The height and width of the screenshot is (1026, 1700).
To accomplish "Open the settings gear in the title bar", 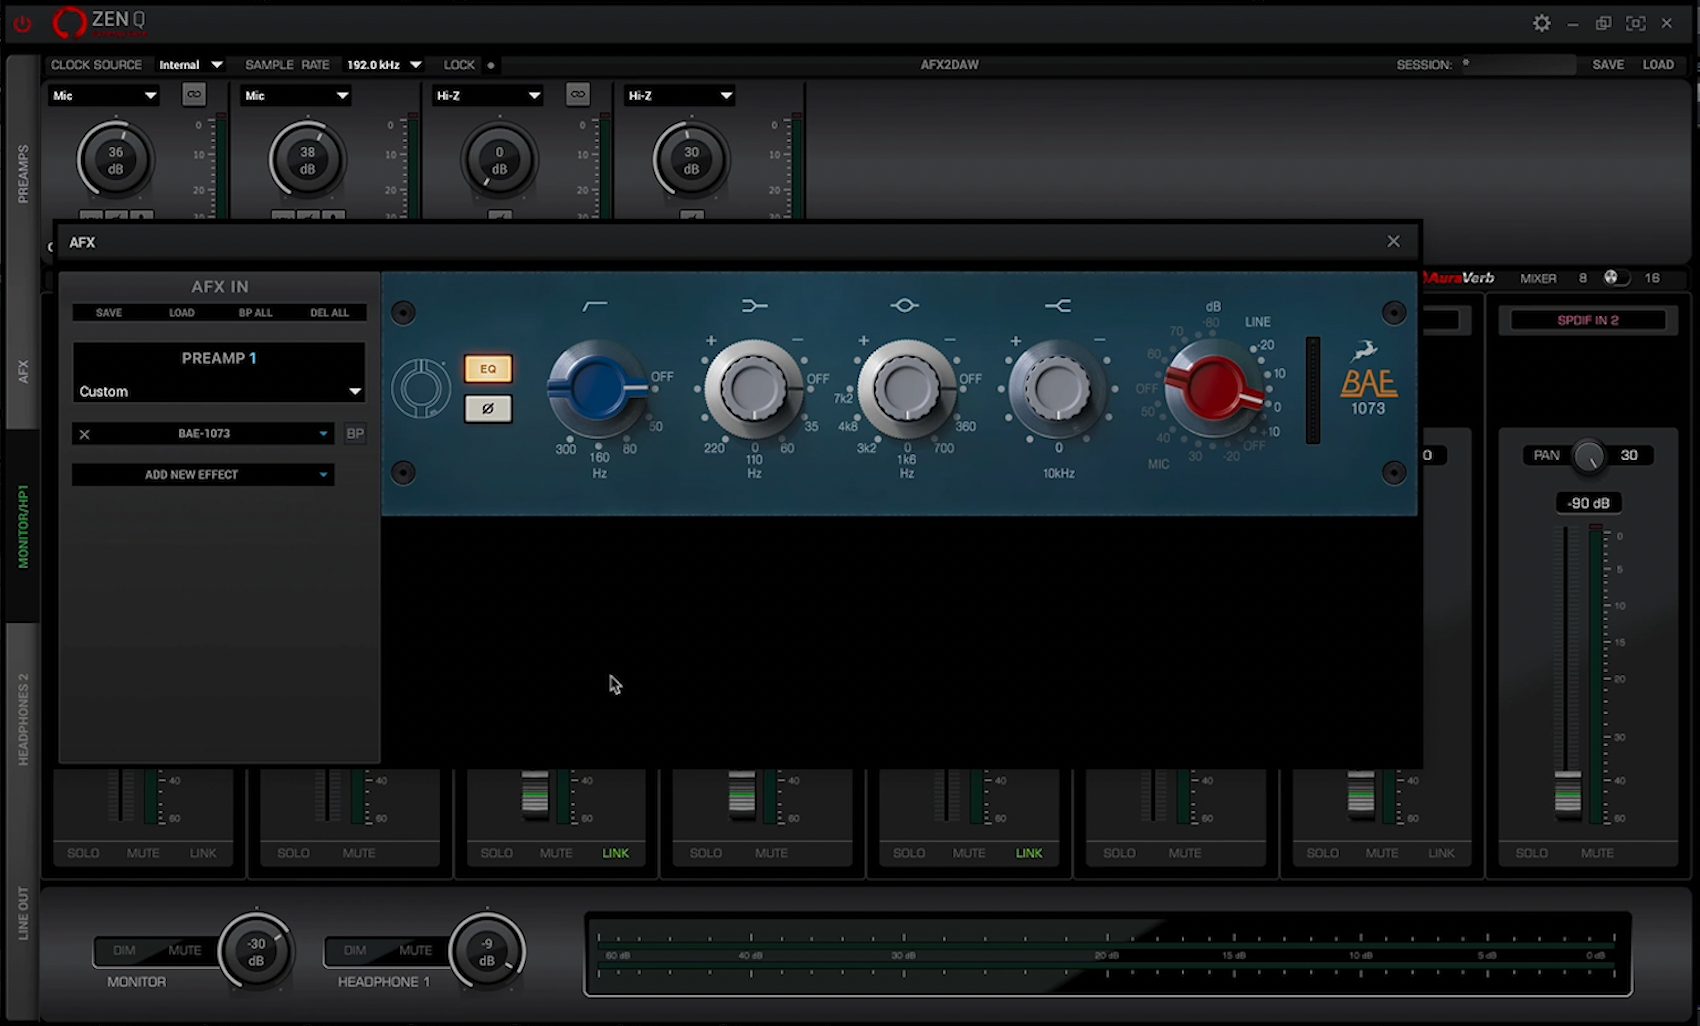I will (1542, 23).
